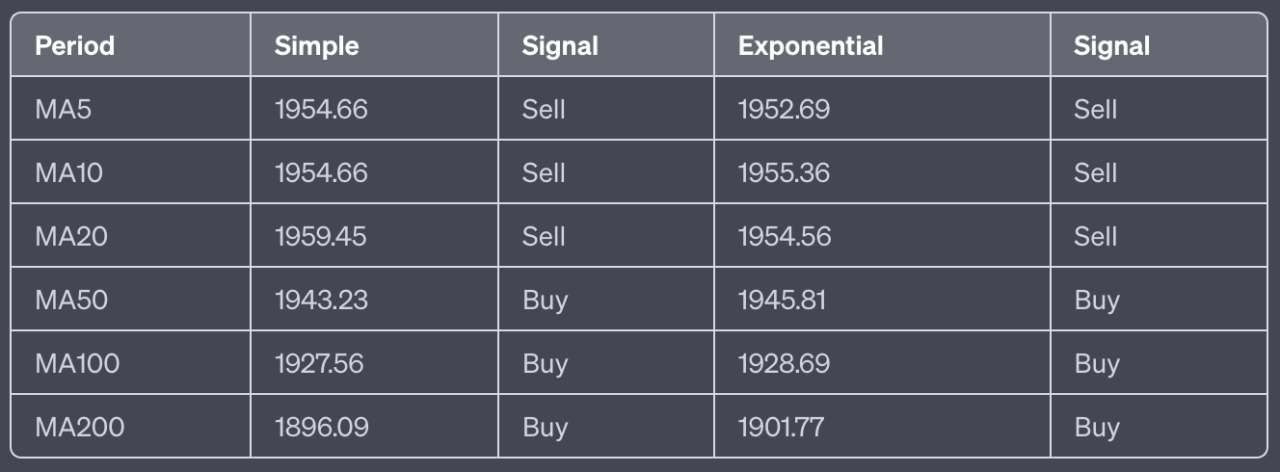Click the last Signal column header

click(1111, 46)
